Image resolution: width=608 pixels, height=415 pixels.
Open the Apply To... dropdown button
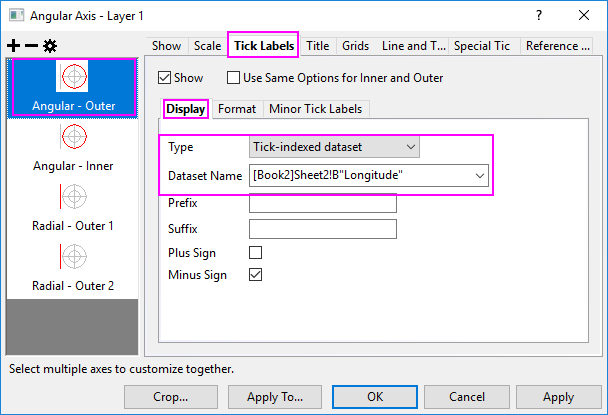[x=274, y=397]
